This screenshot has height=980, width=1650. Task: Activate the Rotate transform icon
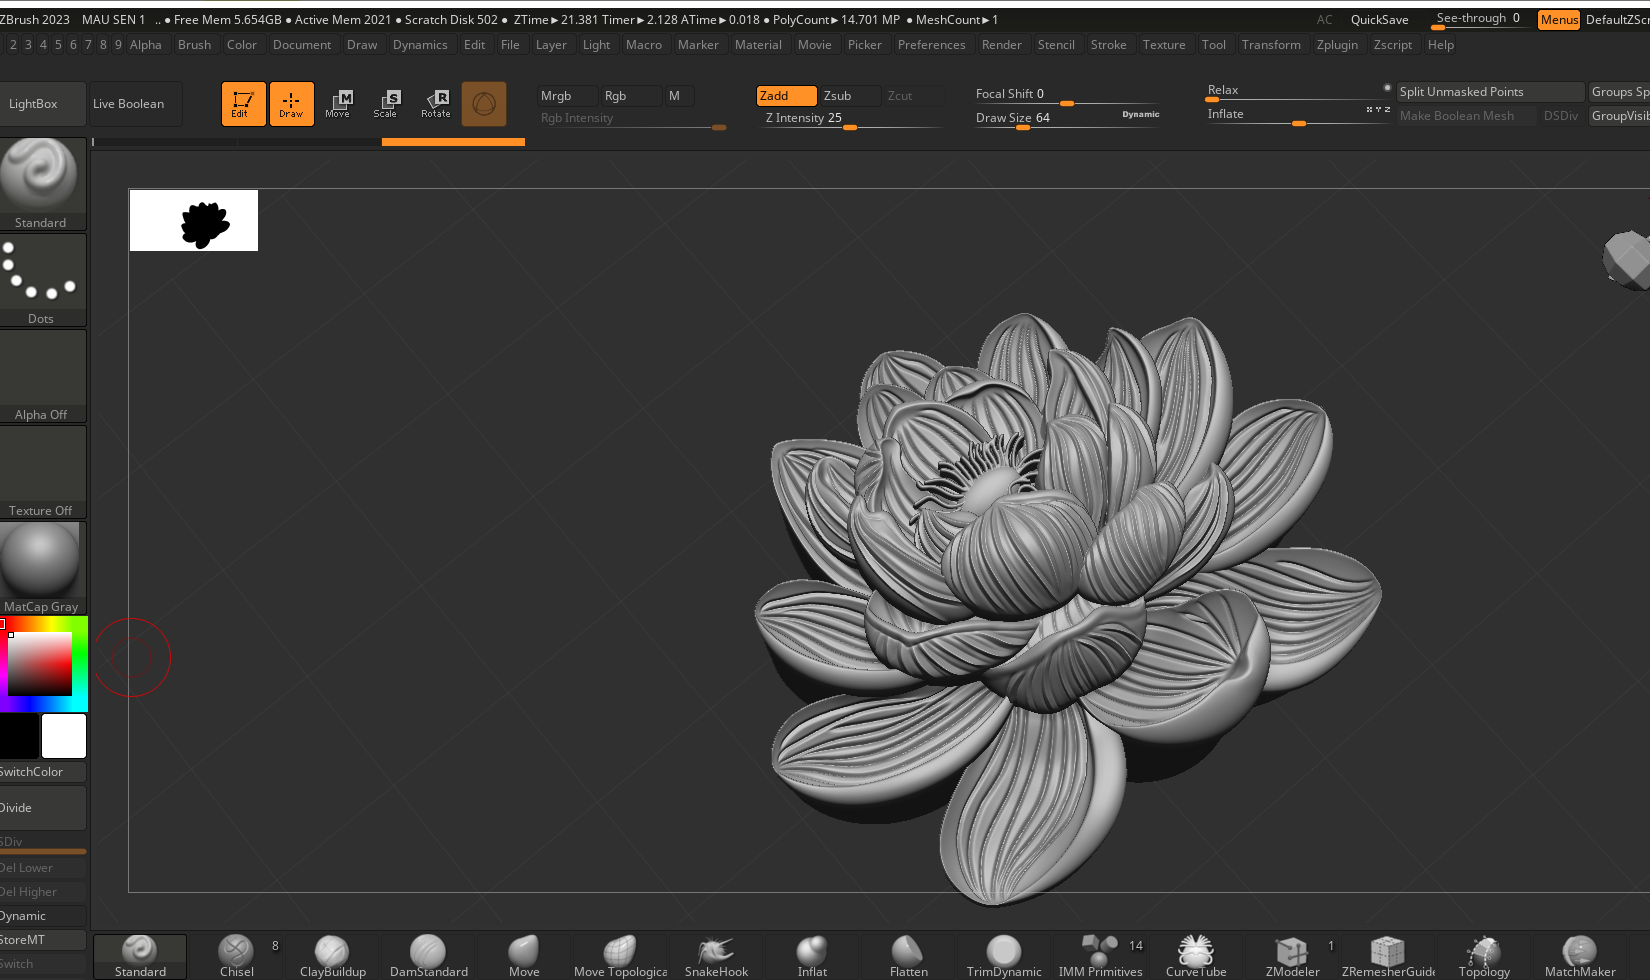click(x=435, y=103)
